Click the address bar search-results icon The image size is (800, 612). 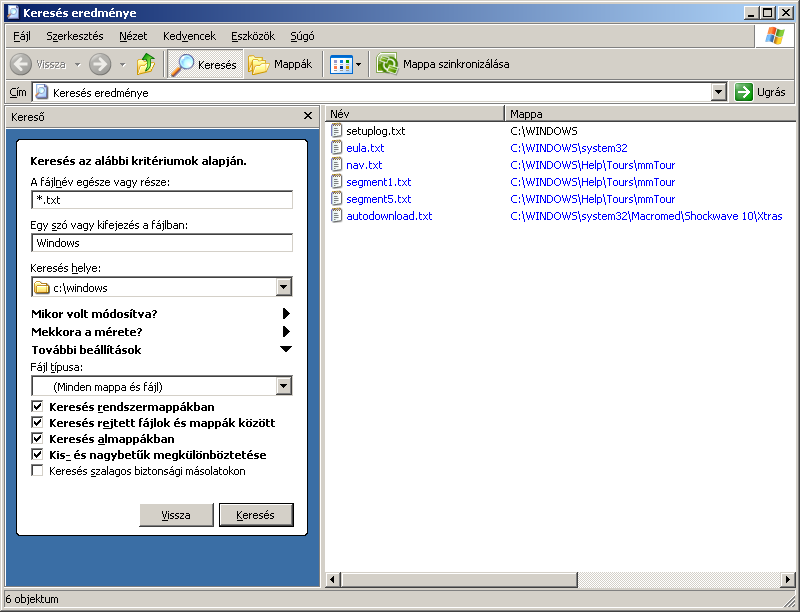click(41, 92)
